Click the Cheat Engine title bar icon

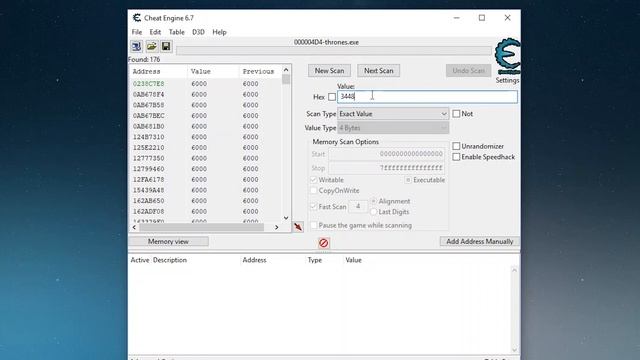(x=137, y=18)
